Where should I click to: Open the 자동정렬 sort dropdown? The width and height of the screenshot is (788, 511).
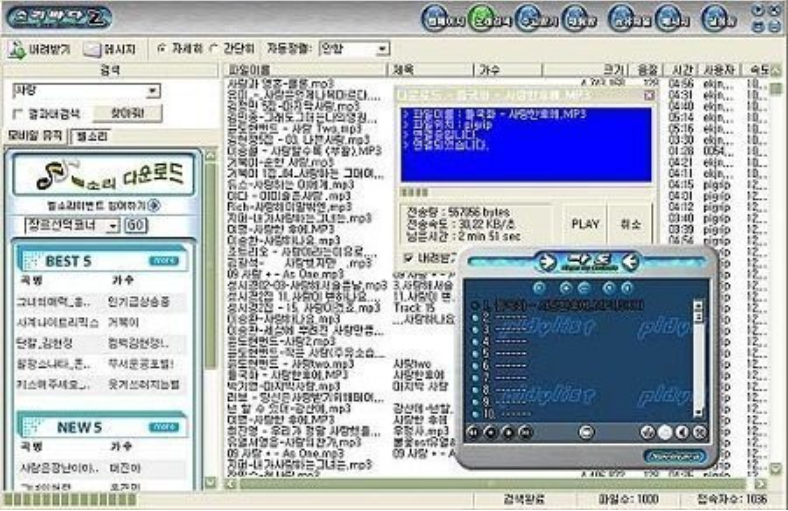382,48
